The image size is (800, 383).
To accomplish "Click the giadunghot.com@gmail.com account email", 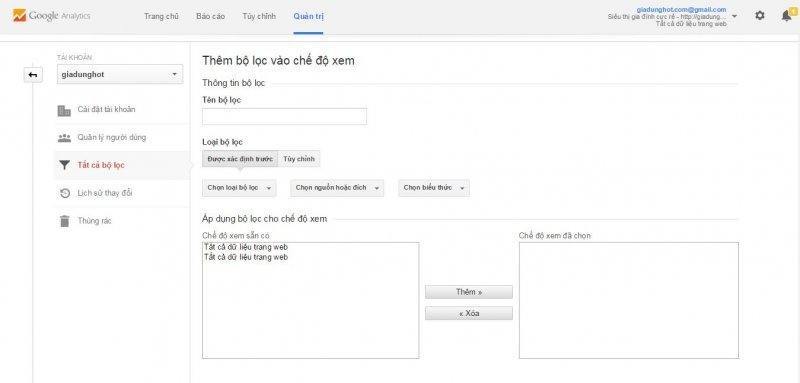I will 681,10.
